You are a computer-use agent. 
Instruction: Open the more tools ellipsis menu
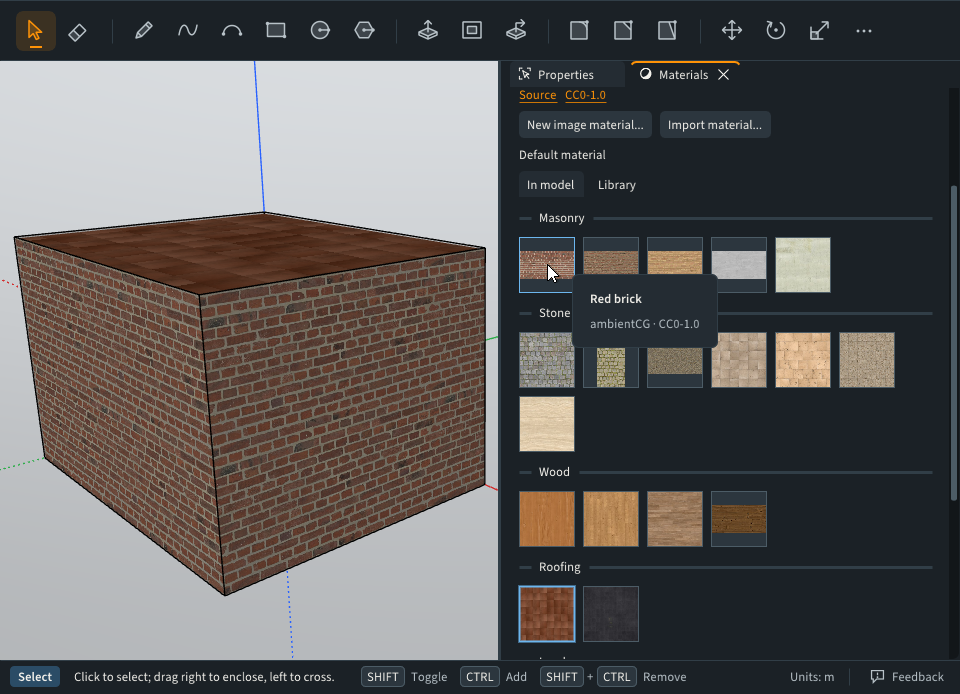[863, 31]
